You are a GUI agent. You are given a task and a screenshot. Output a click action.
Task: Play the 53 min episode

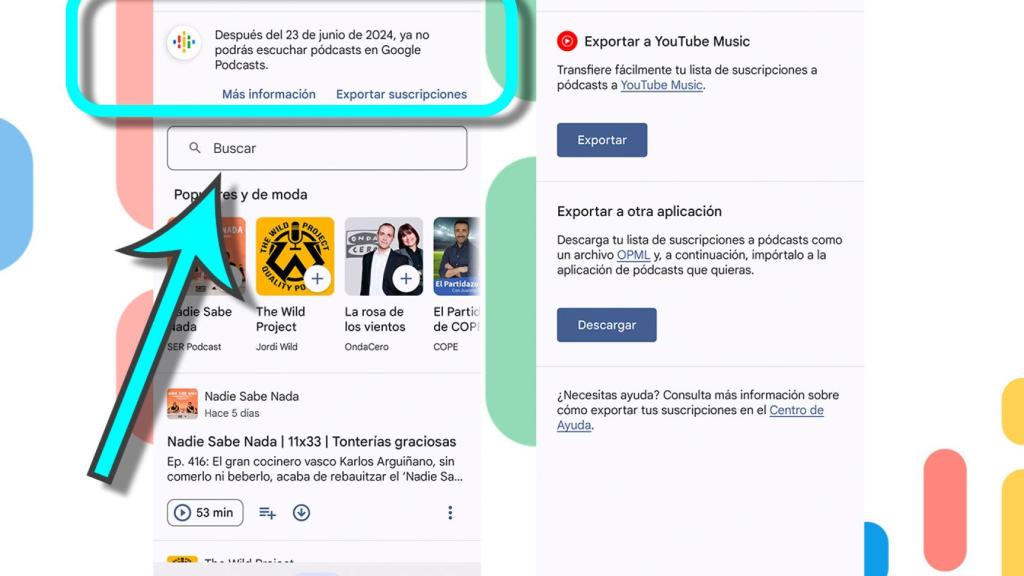(205, 513)
